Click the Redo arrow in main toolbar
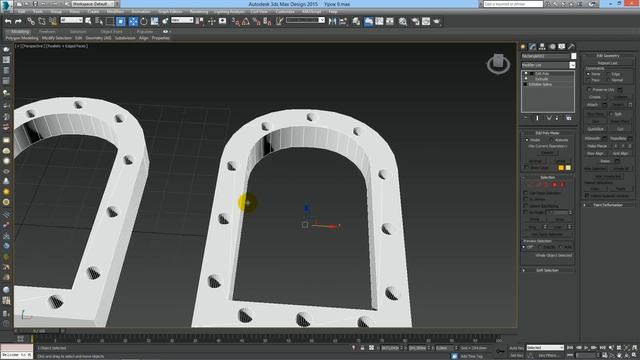640x360 pixels. tap(18, 21)
